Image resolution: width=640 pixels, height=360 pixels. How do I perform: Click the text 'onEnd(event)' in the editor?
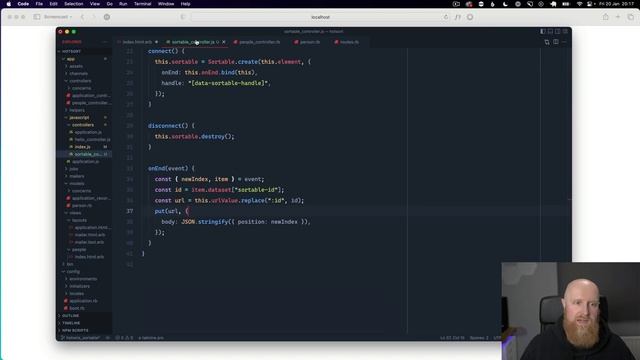coord(168,168)
